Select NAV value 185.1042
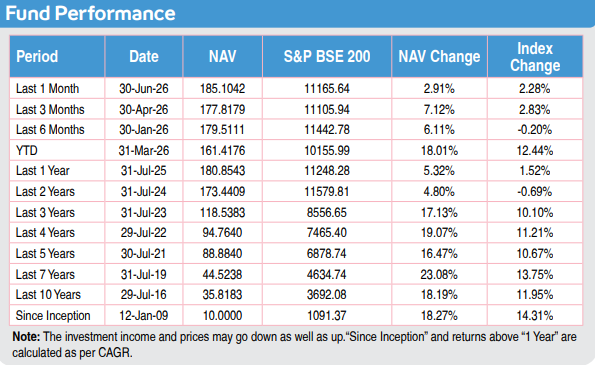Image resolution: width=595 pixels, height=365 pixels. [x=222, y=88]
